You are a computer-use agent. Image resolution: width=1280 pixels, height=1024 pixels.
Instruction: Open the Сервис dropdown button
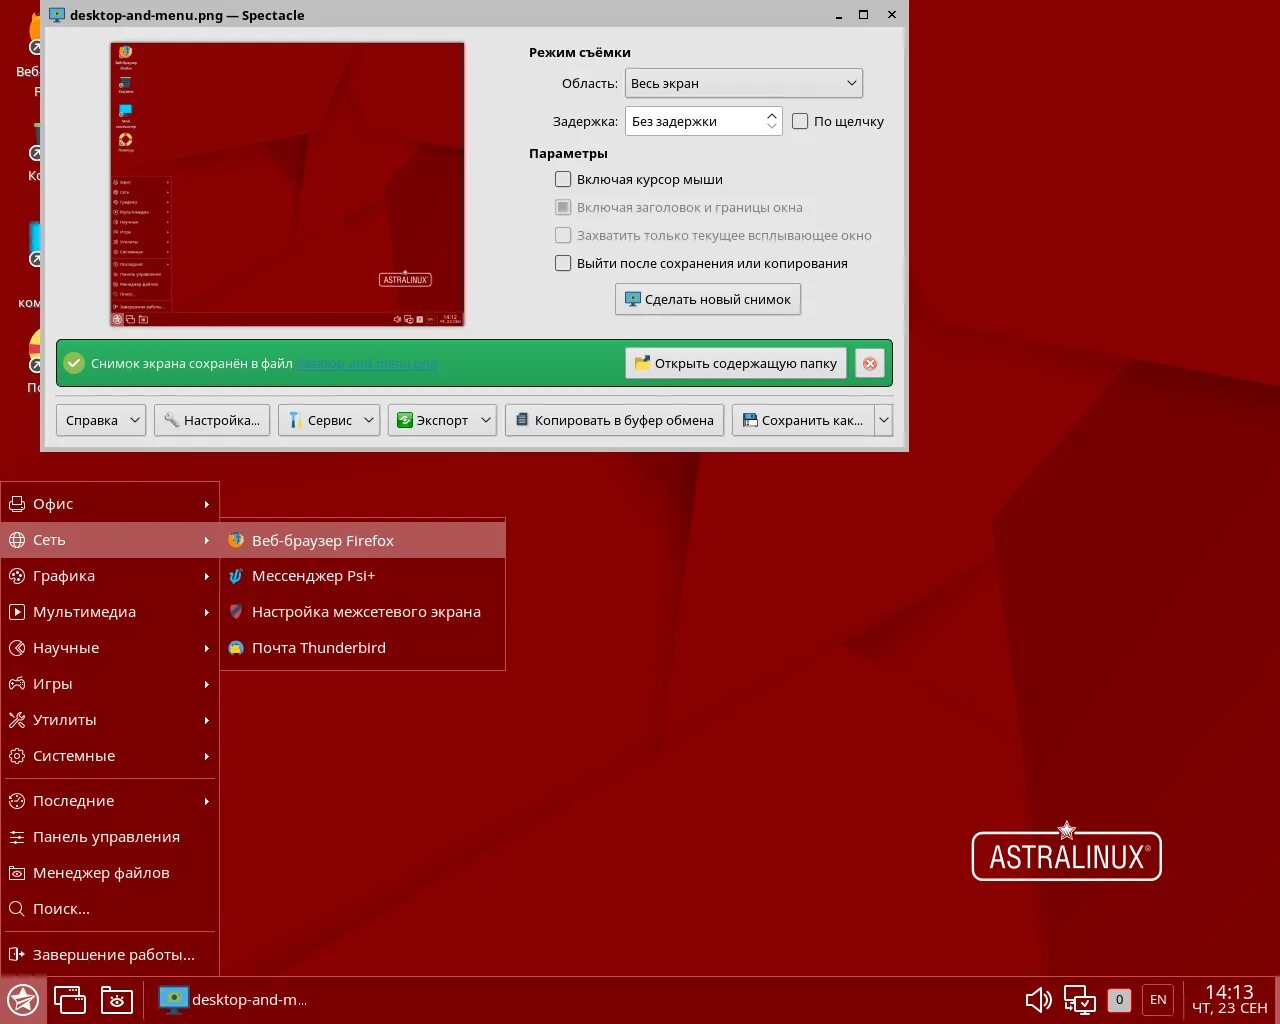point(328,420)
